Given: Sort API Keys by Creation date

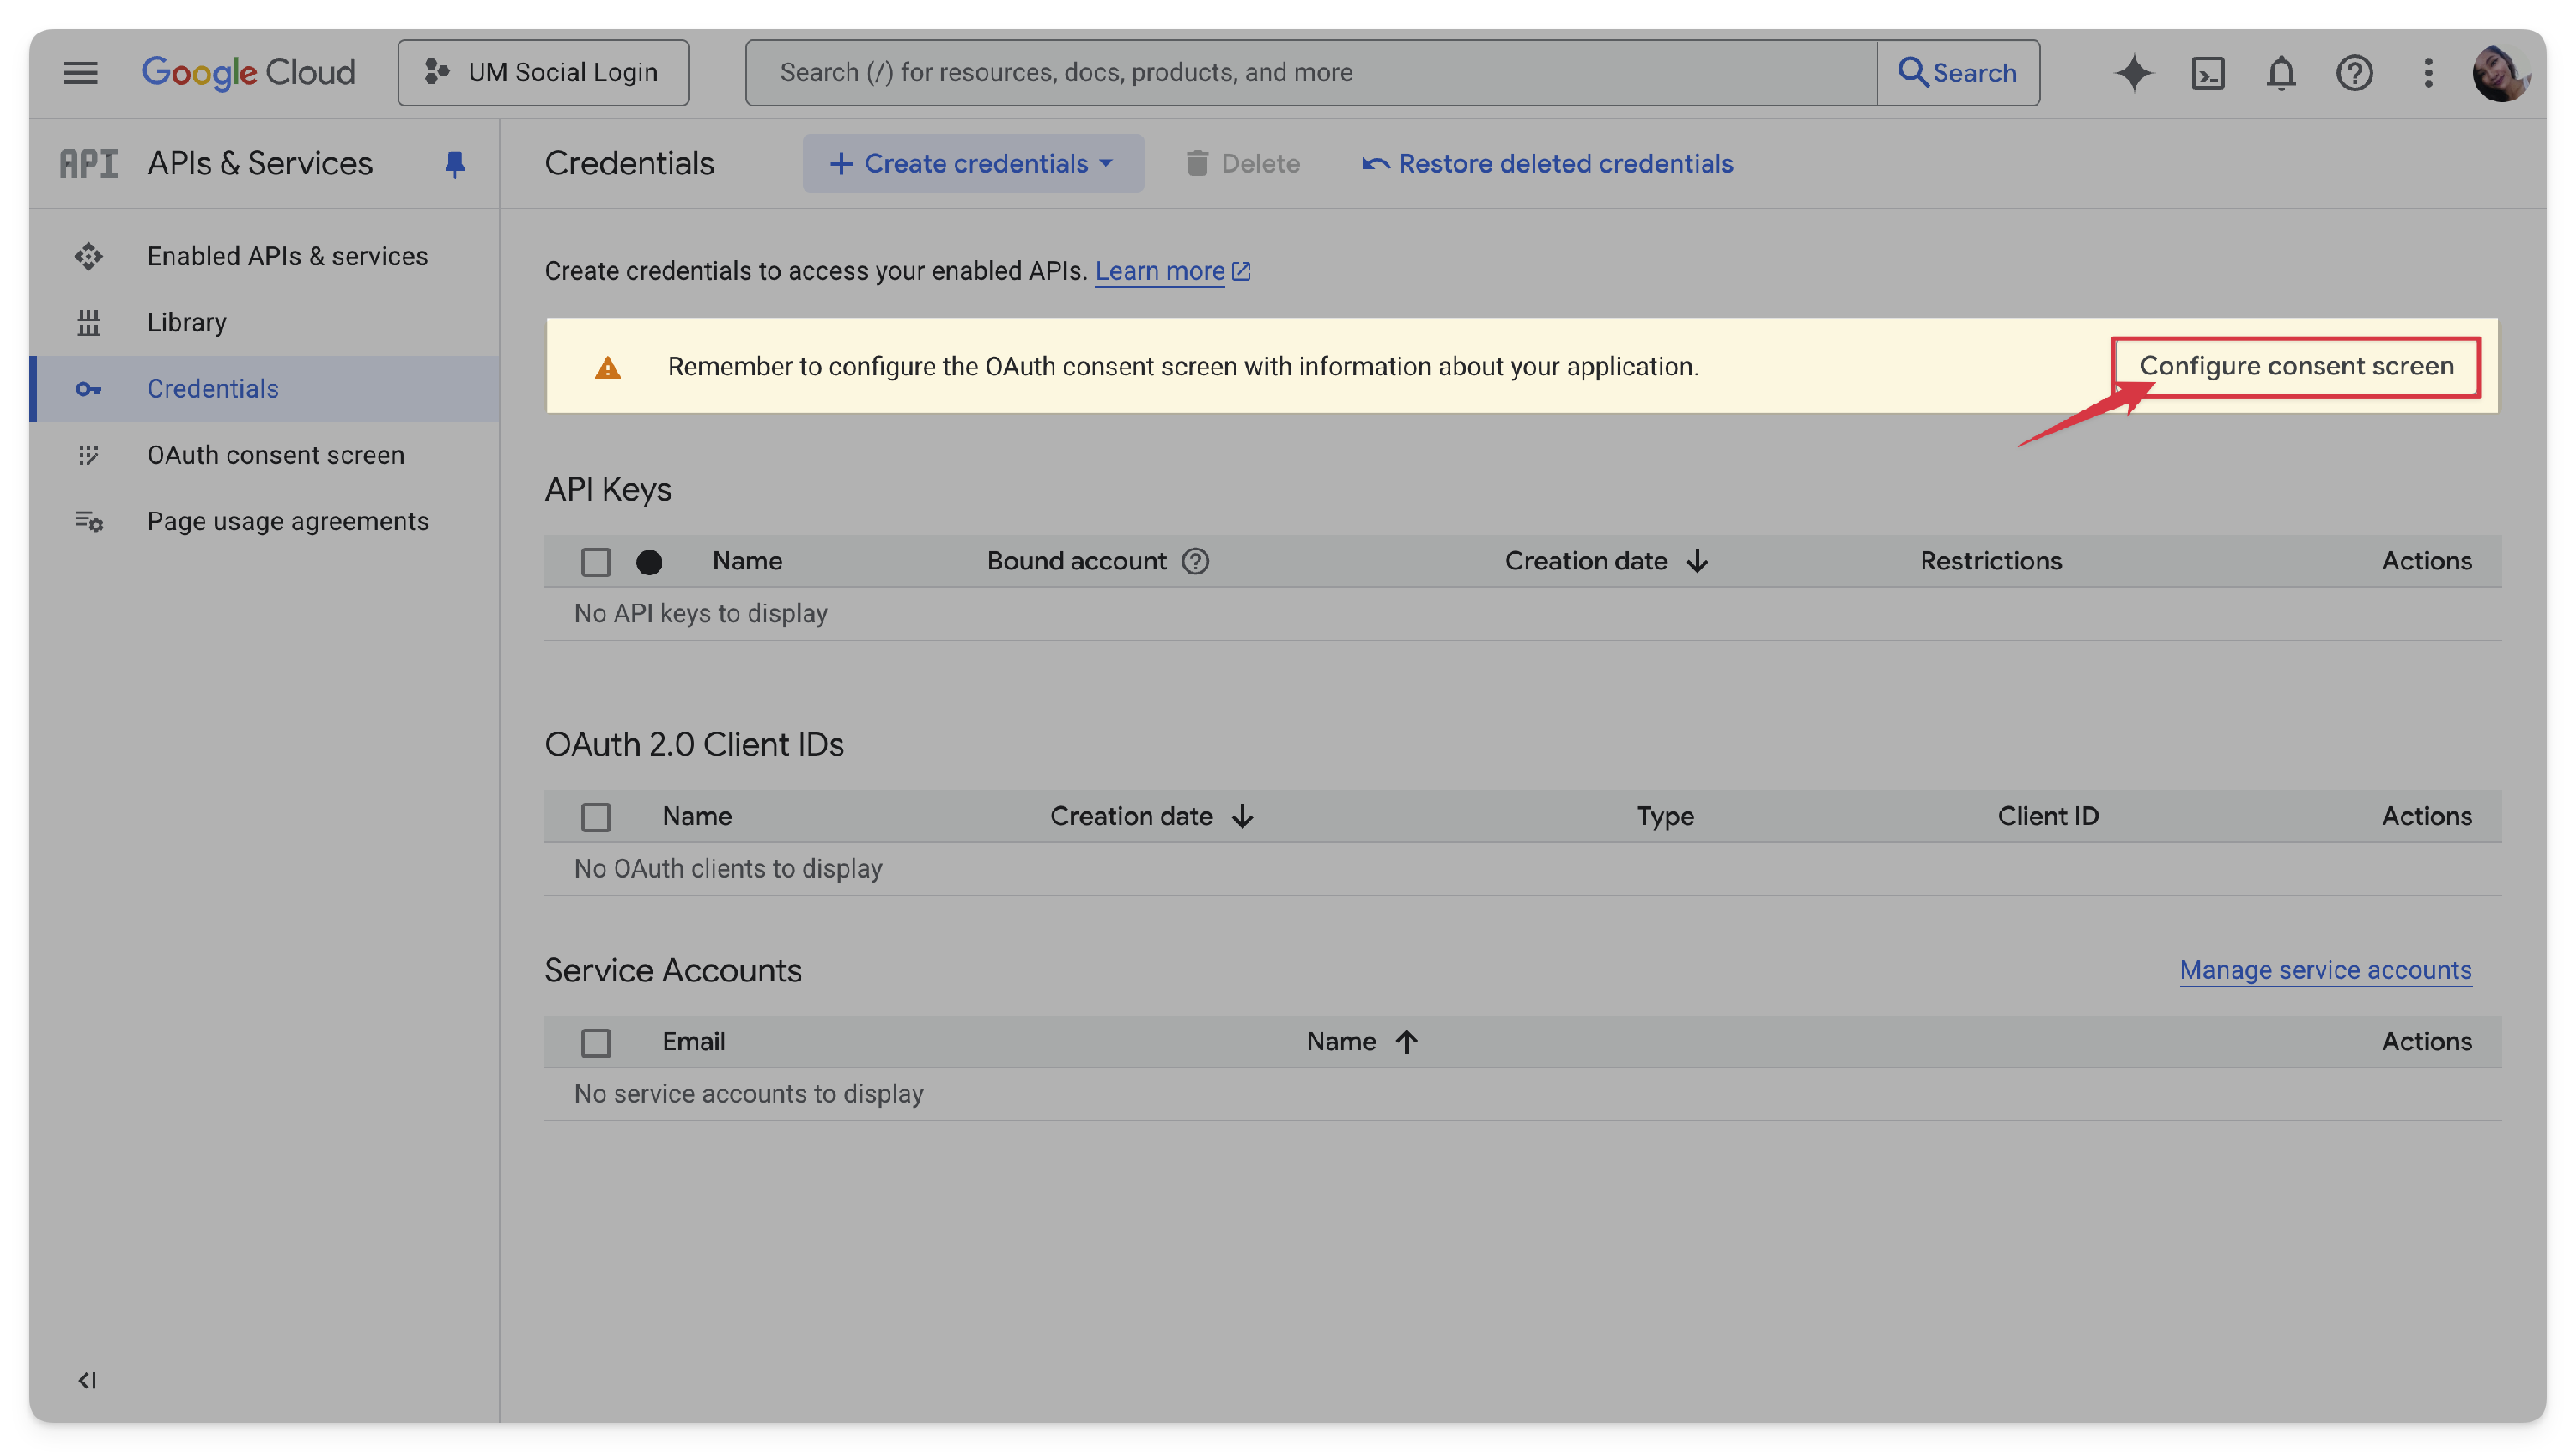Looking at the screenshot, I should coord(1605,561).
